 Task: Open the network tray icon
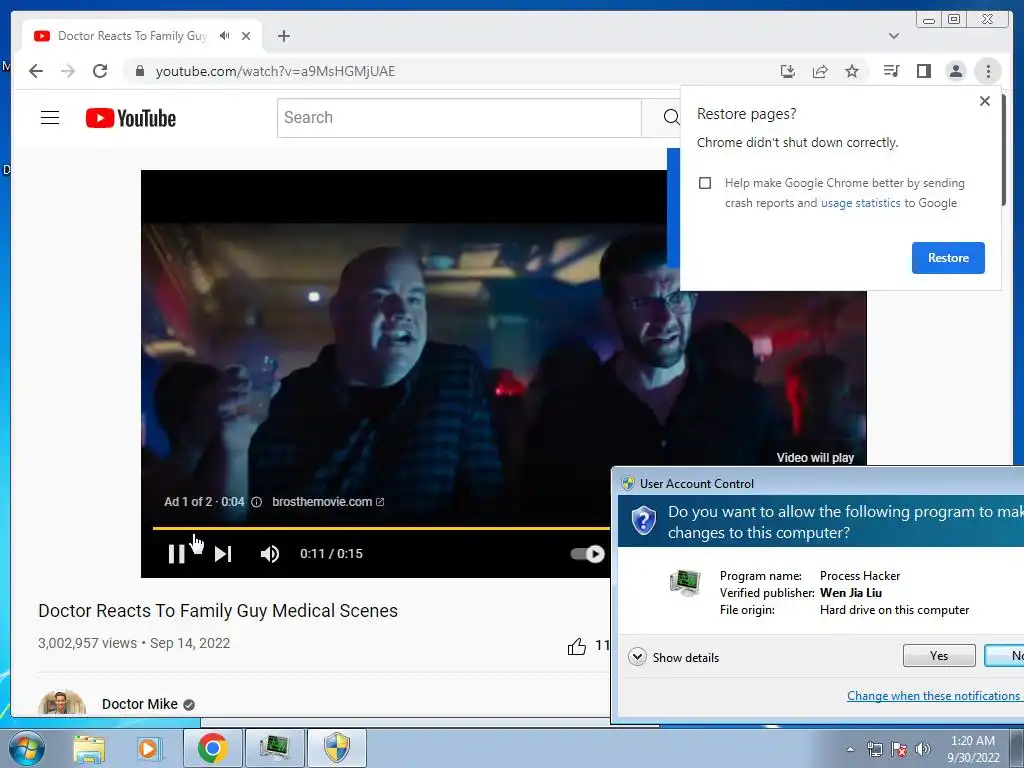[874, 749]
